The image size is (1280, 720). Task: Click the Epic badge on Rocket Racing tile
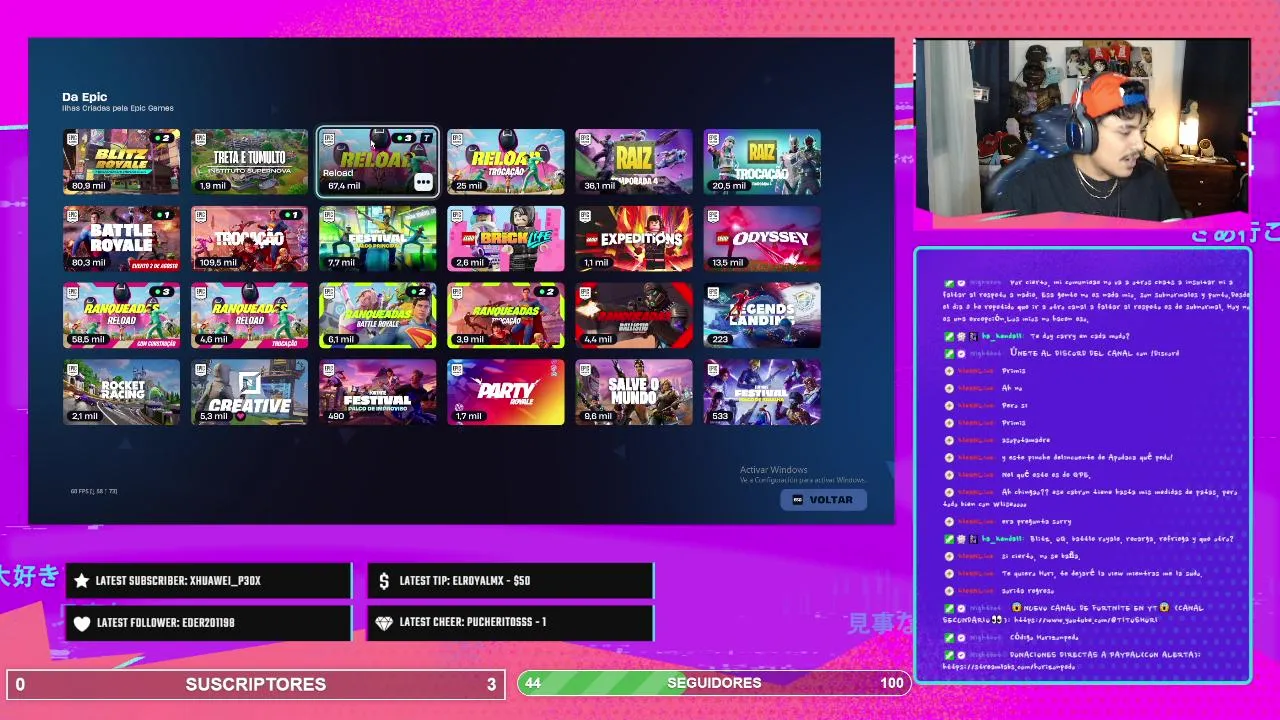pos(72,370)
